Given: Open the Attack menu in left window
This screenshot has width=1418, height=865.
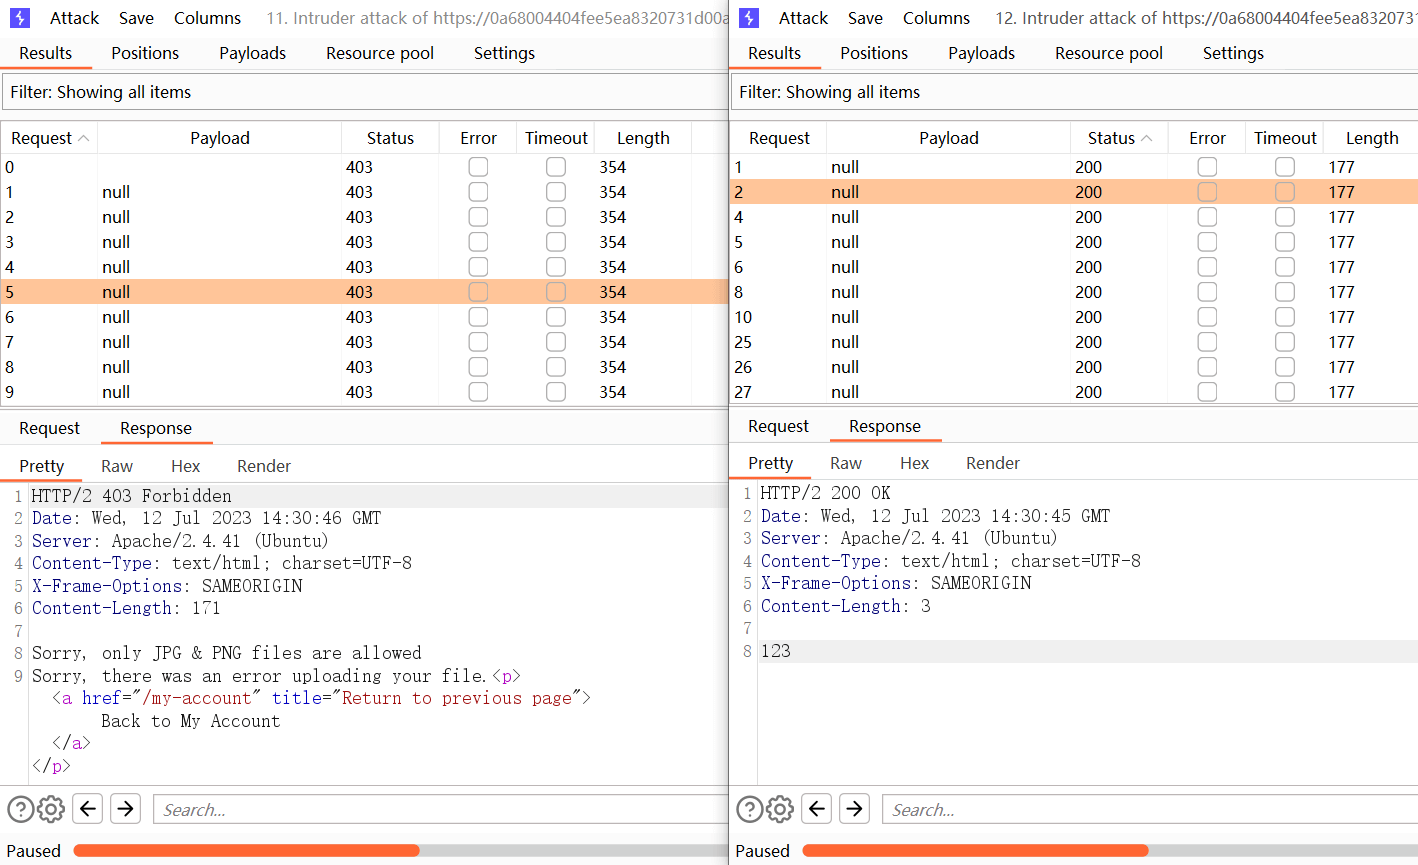Looking at the screenshot, I should [x=74, y=18].
